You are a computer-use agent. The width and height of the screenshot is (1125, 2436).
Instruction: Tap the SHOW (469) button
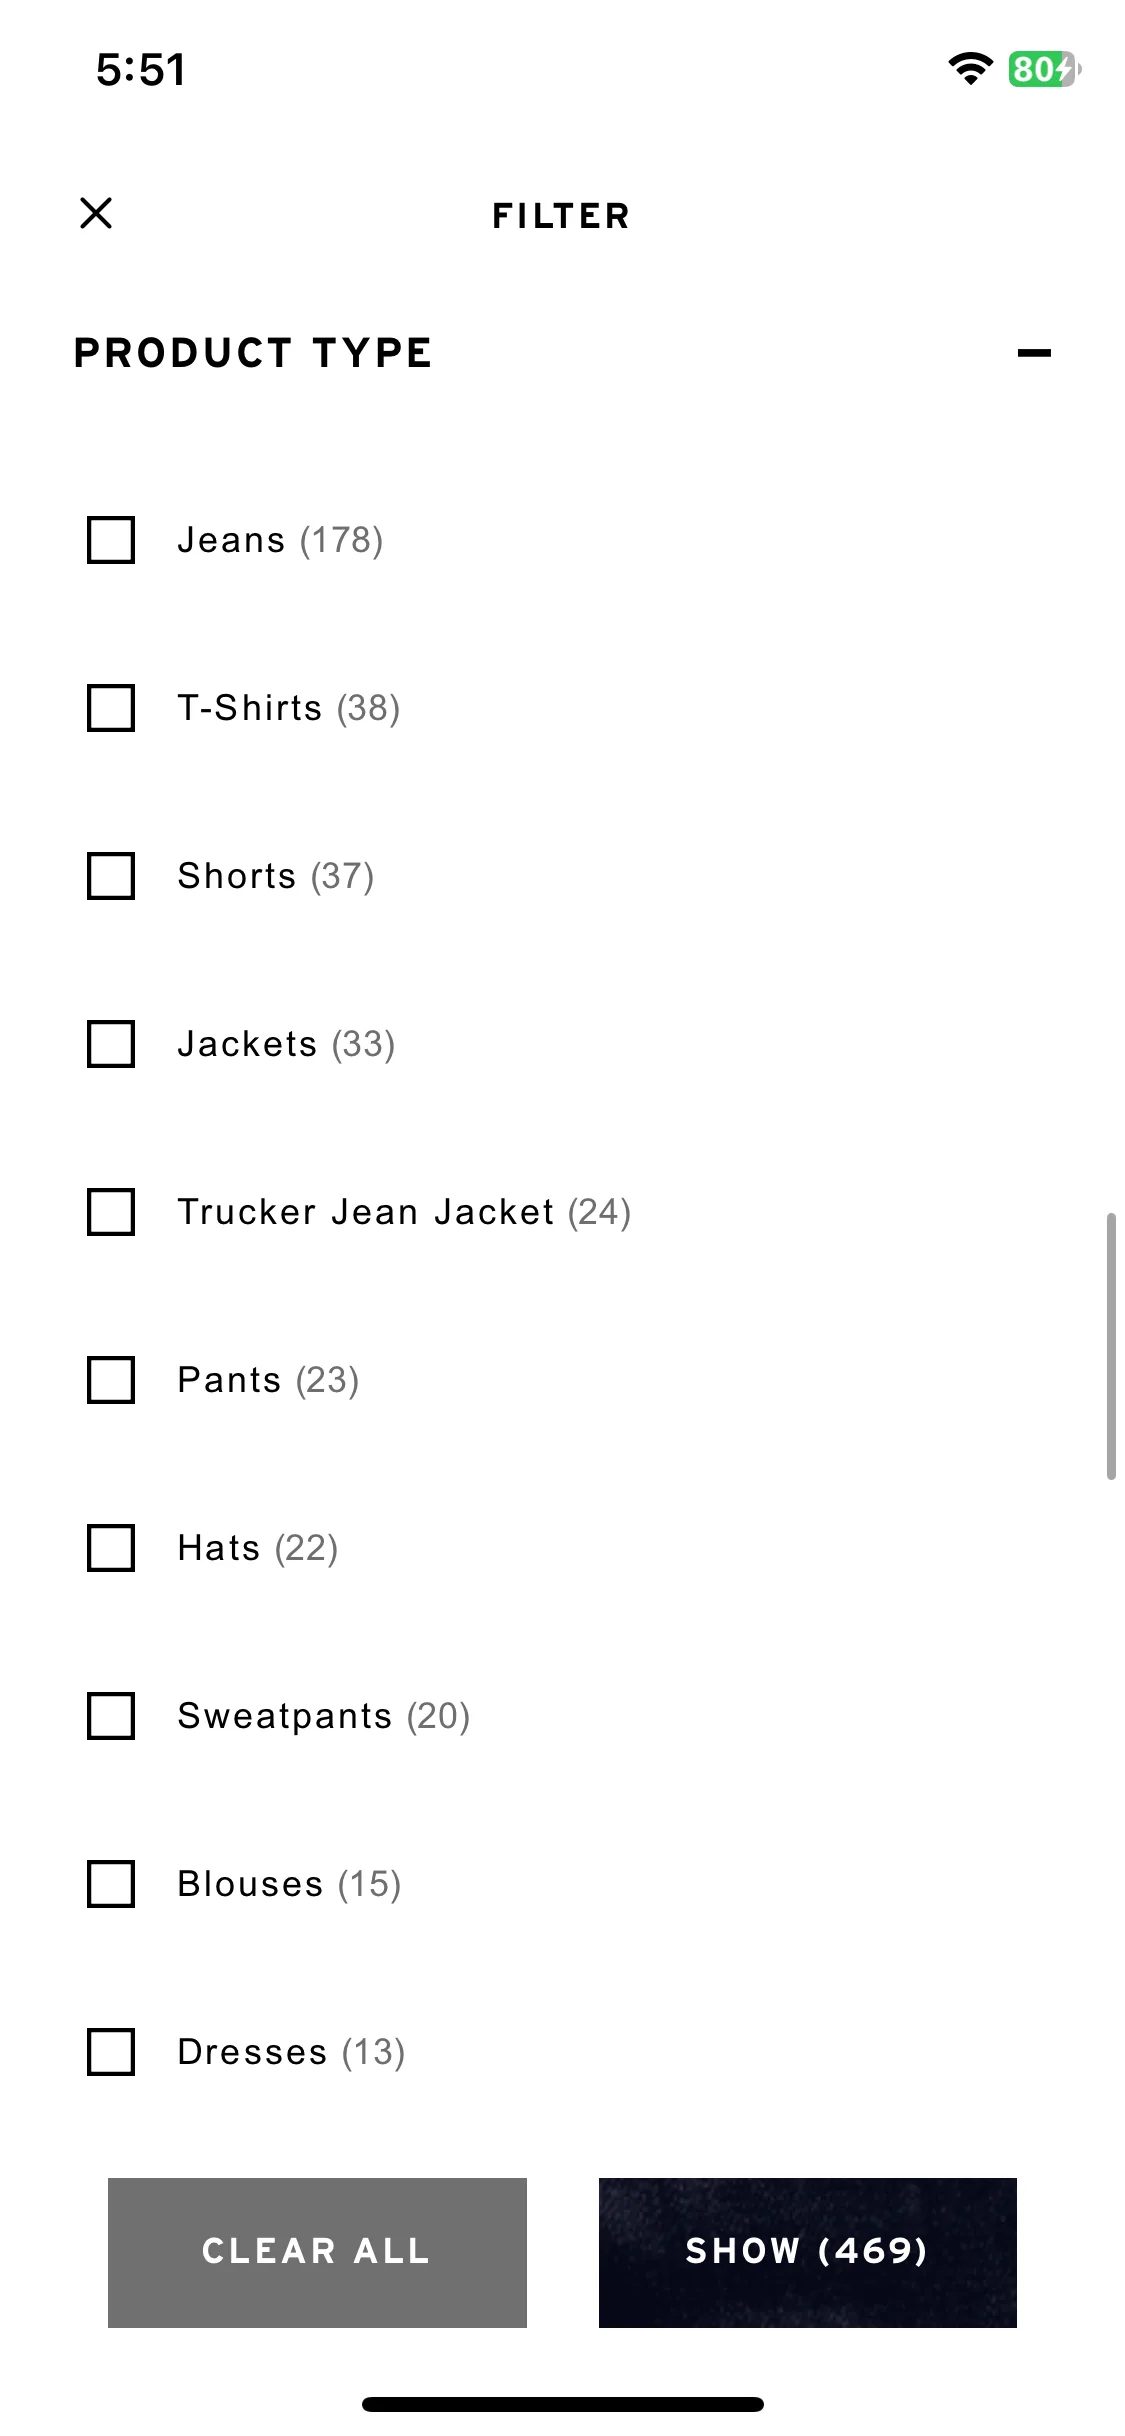click(808, 2252)
